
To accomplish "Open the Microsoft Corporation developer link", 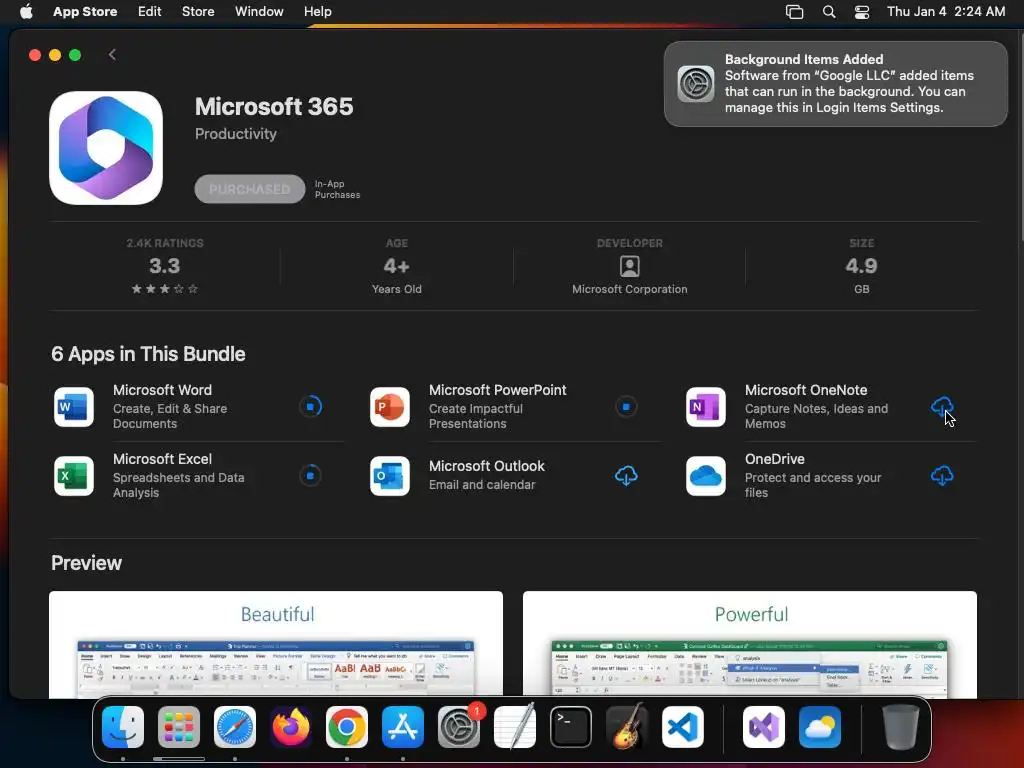I will [x=630, y=289].
